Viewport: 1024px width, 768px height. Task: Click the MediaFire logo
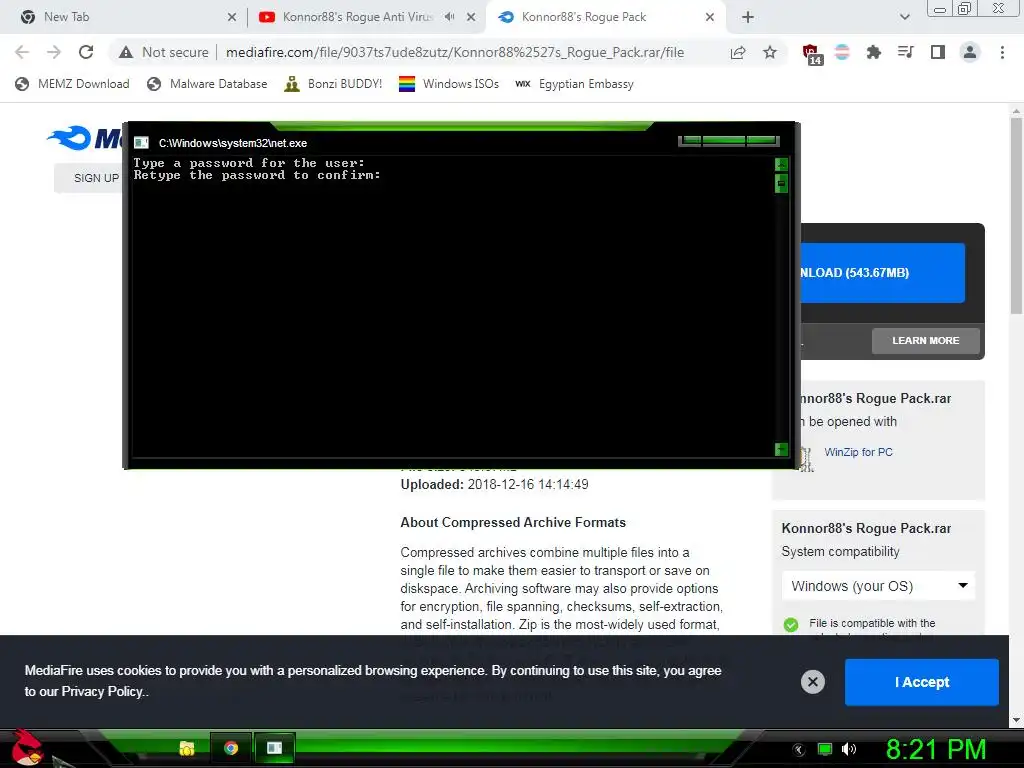click(x=84, y=138)
